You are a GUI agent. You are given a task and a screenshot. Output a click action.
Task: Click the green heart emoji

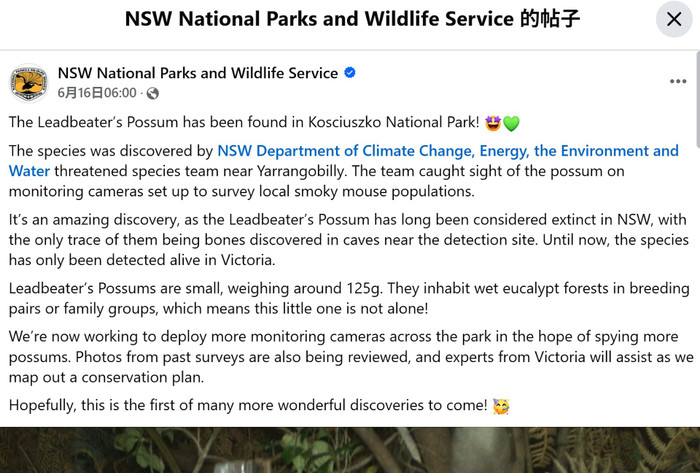(x=511, y=123)
